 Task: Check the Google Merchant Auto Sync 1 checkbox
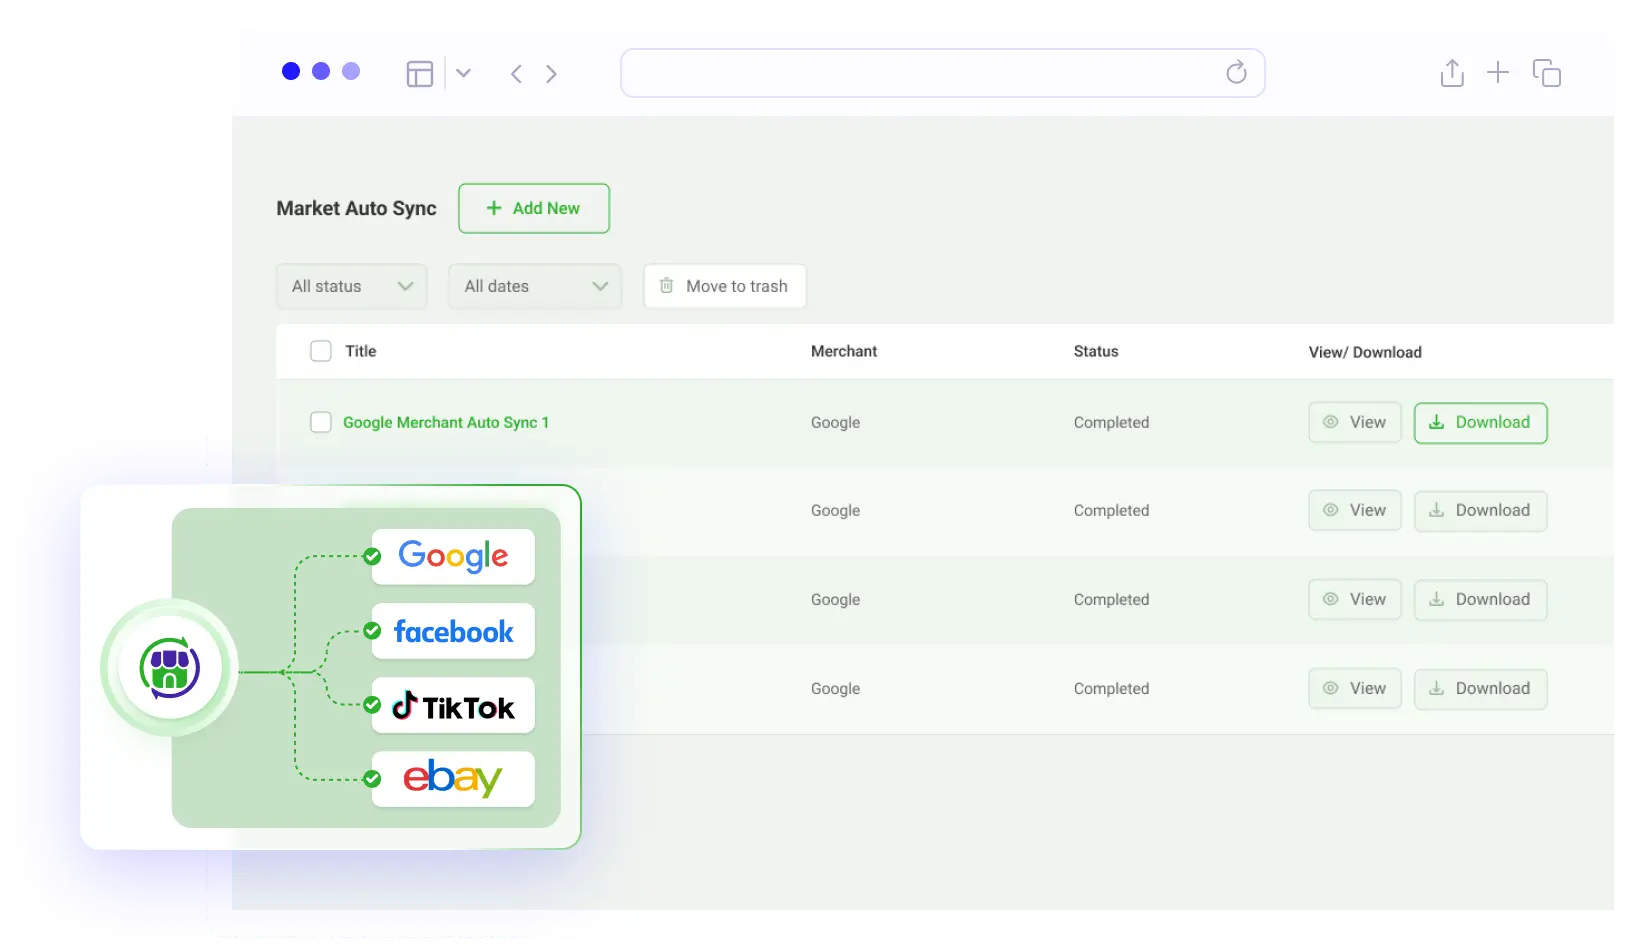coord(320,422)
